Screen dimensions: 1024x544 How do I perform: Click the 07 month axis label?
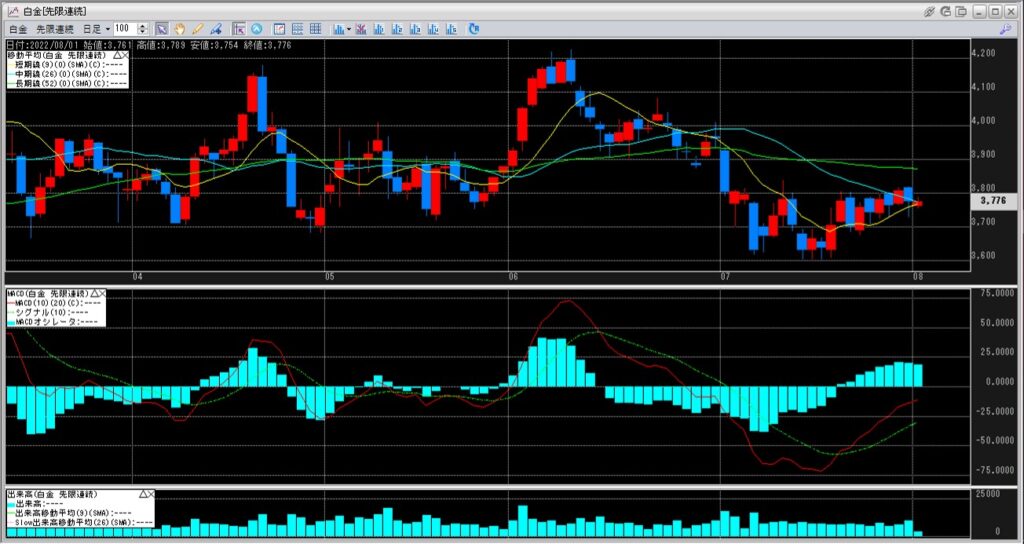point(726,277)
